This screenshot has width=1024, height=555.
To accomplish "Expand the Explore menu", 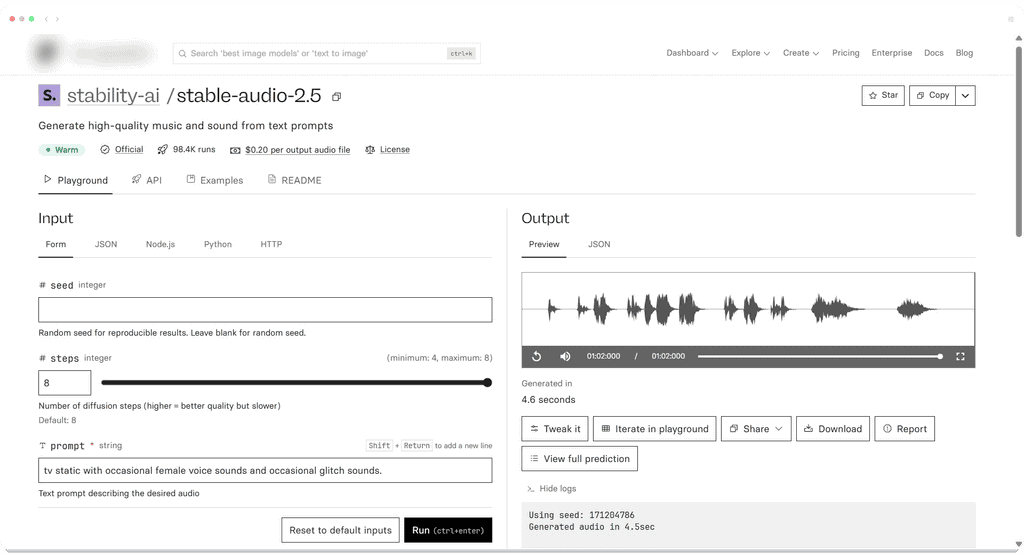I will [x=750, y=53].
